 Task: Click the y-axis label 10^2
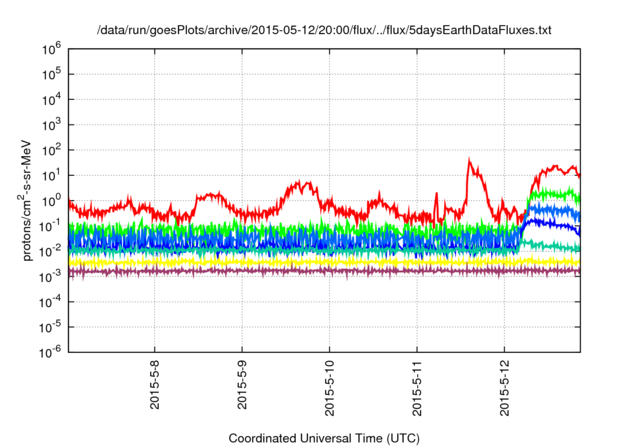pyautogui.click(x=51, y=151)
